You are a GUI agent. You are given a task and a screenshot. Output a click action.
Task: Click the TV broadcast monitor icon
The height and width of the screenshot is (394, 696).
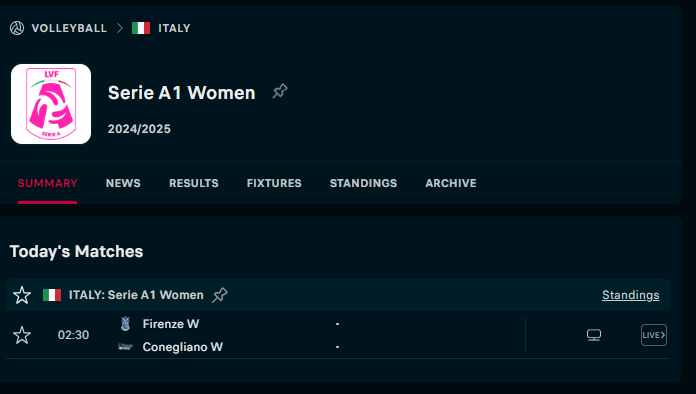coord(594,335)
